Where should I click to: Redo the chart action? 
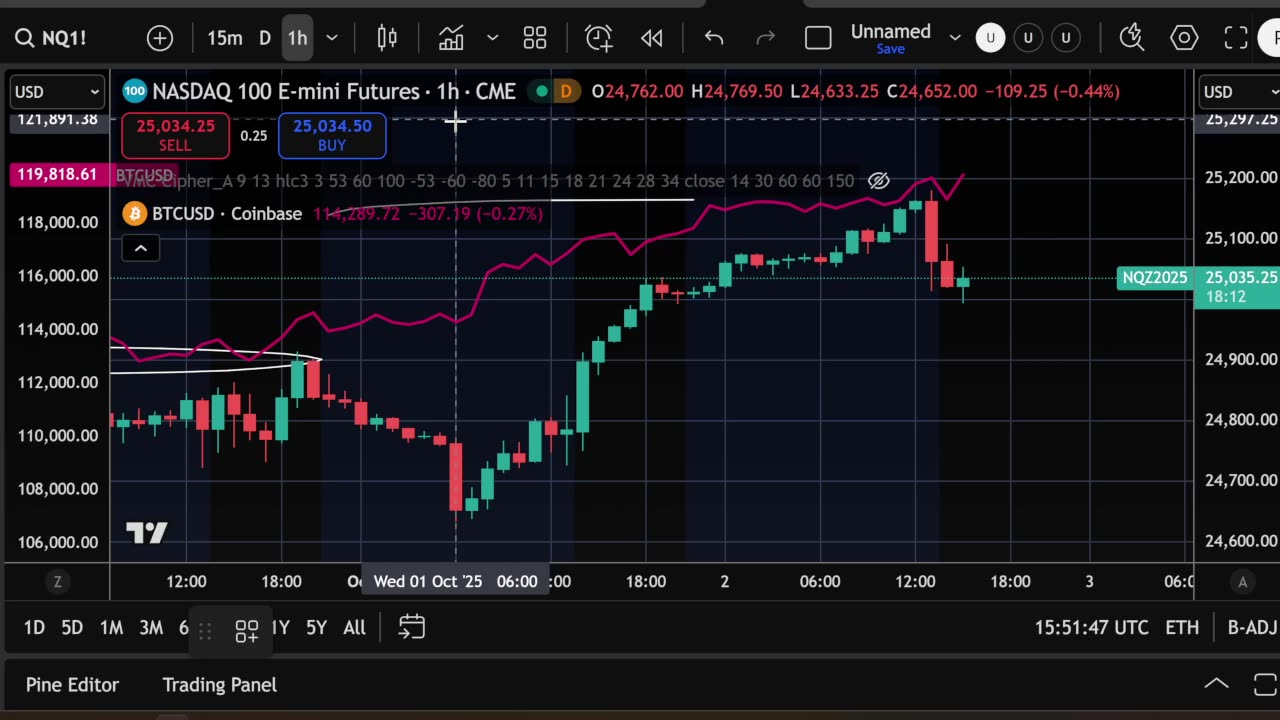coord(766,38)
